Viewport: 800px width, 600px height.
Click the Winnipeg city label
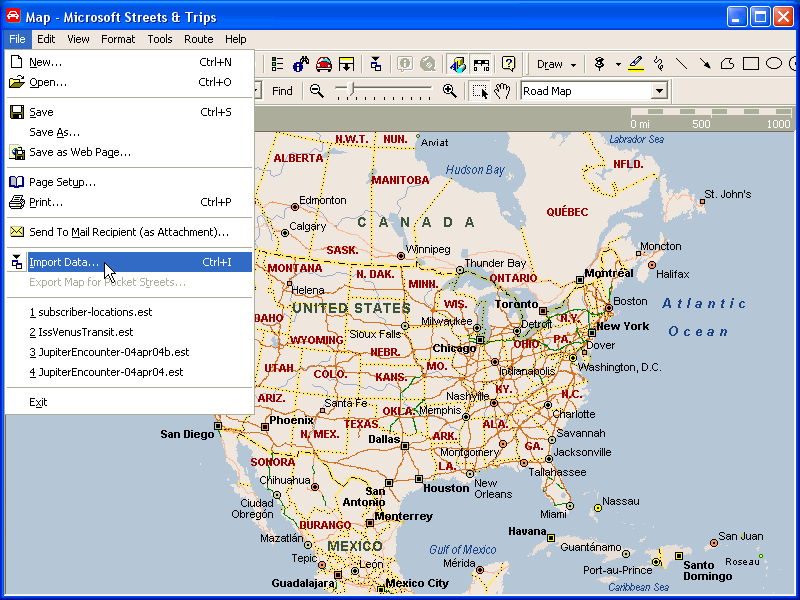[428, 249]
